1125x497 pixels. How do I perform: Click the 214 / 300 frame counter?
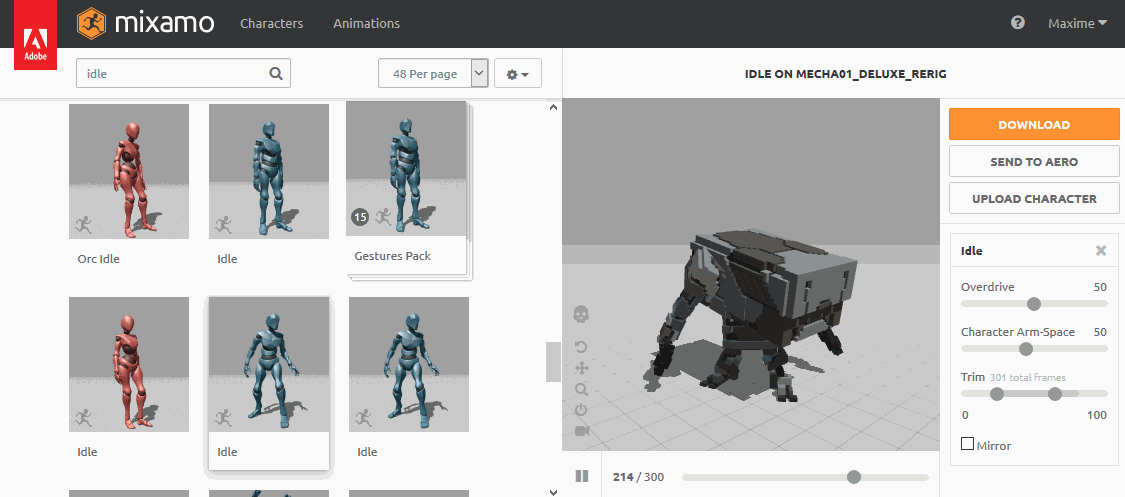(638, 477)
